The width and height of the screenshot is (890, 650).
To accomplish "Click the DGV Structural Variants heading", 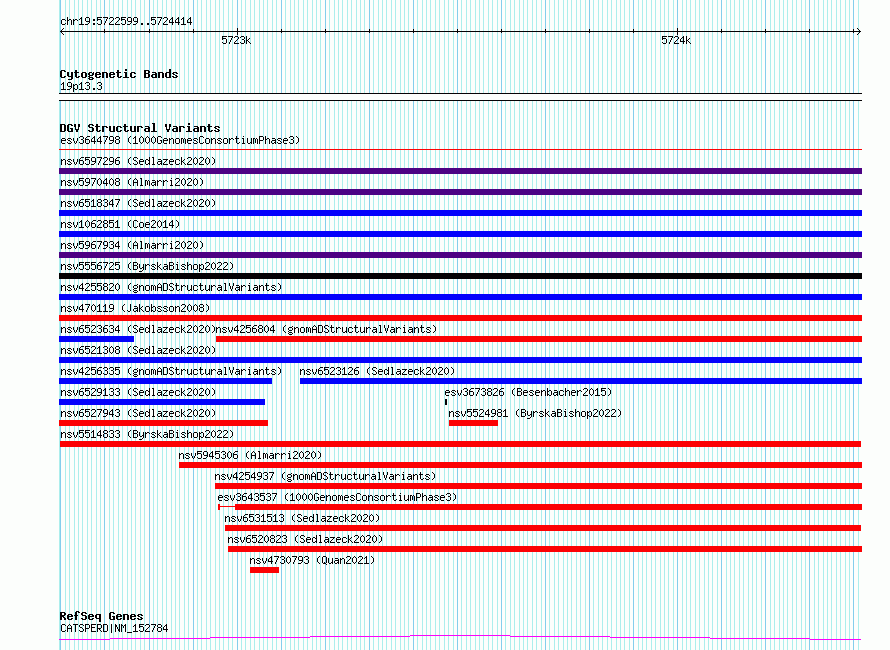I will pos(140,128).
